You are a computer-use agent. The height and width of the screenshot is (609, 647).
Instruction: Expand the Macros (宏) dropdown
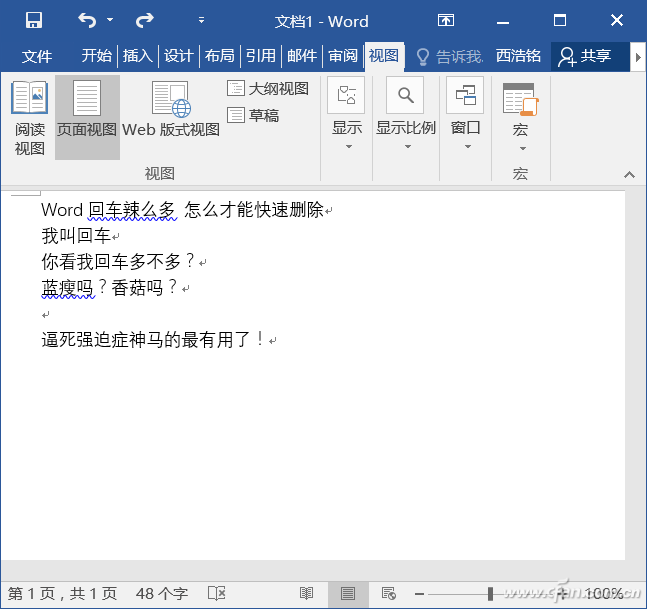pos(520,118)
